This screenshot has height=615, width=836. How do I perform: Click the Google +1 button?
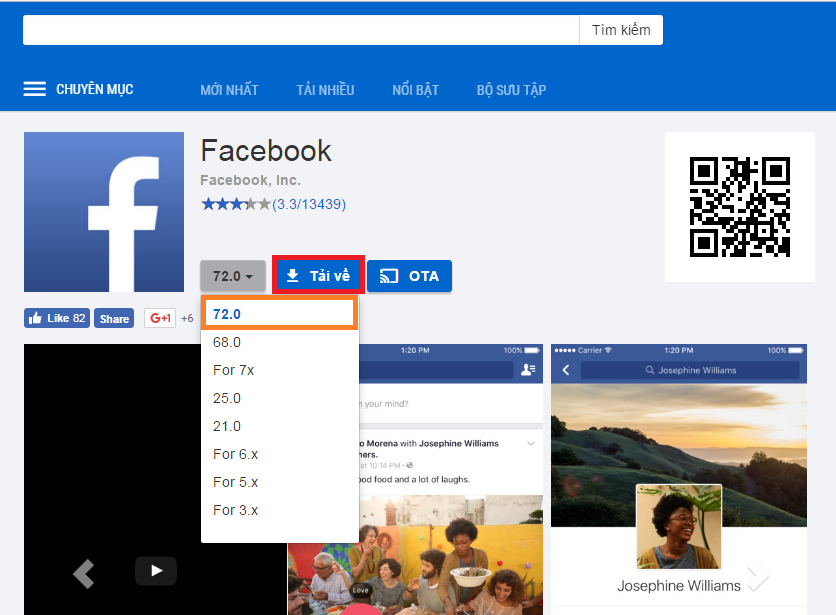[x=160, y=318]
